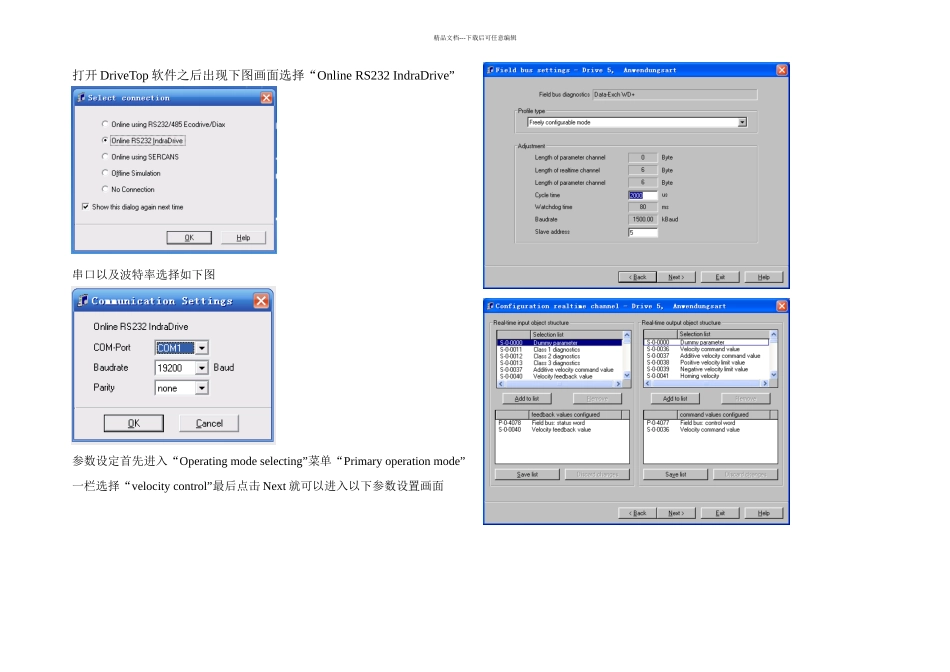Image resolution: width=950 pixels, height=672 pixels.
Task: Click right arrow of input list horizontal scrollbar
Action: tap(618, 384)
